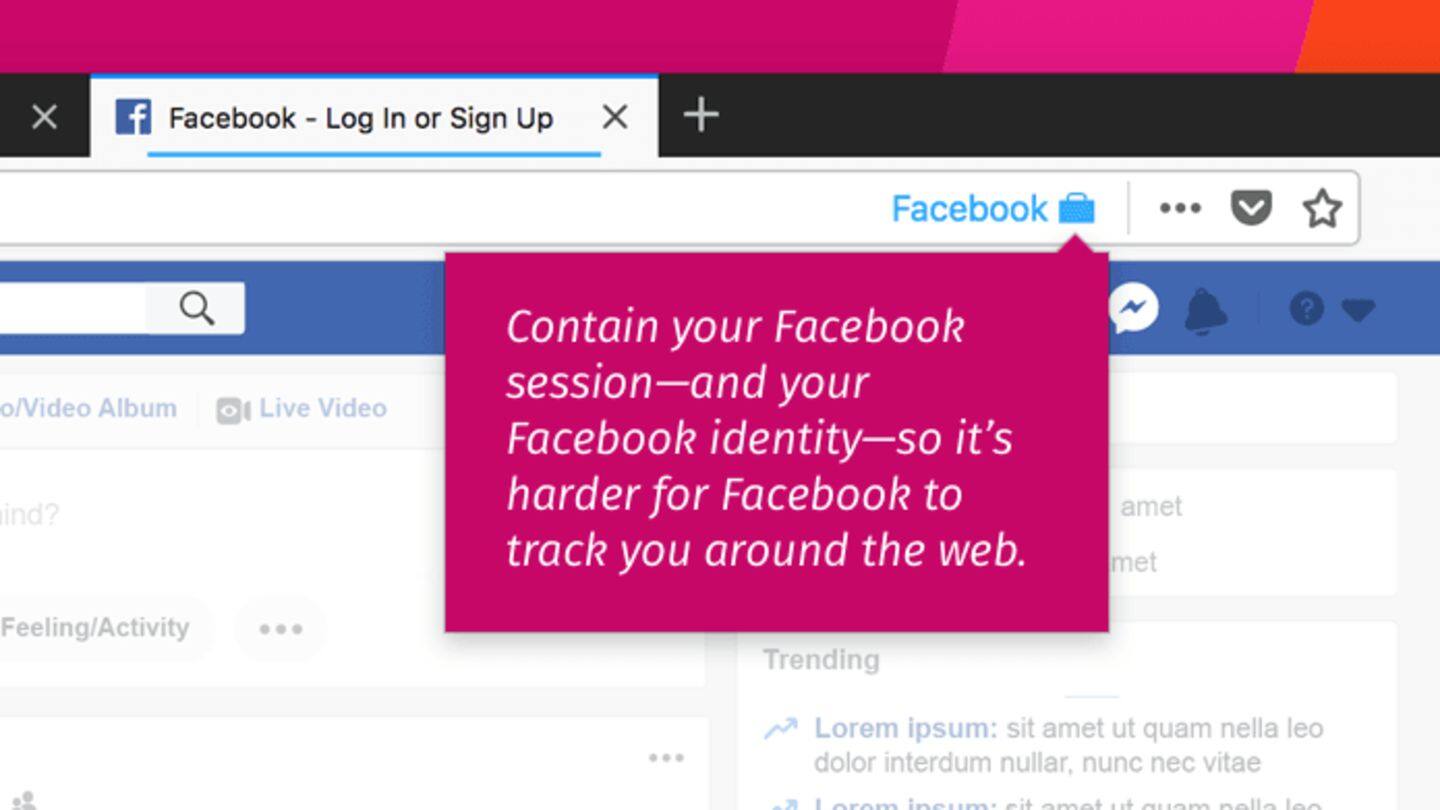Viewport: 1440px width, 810px height.
Task: Click the Facebook help question mark icon
Action: tap(1306, 308)
